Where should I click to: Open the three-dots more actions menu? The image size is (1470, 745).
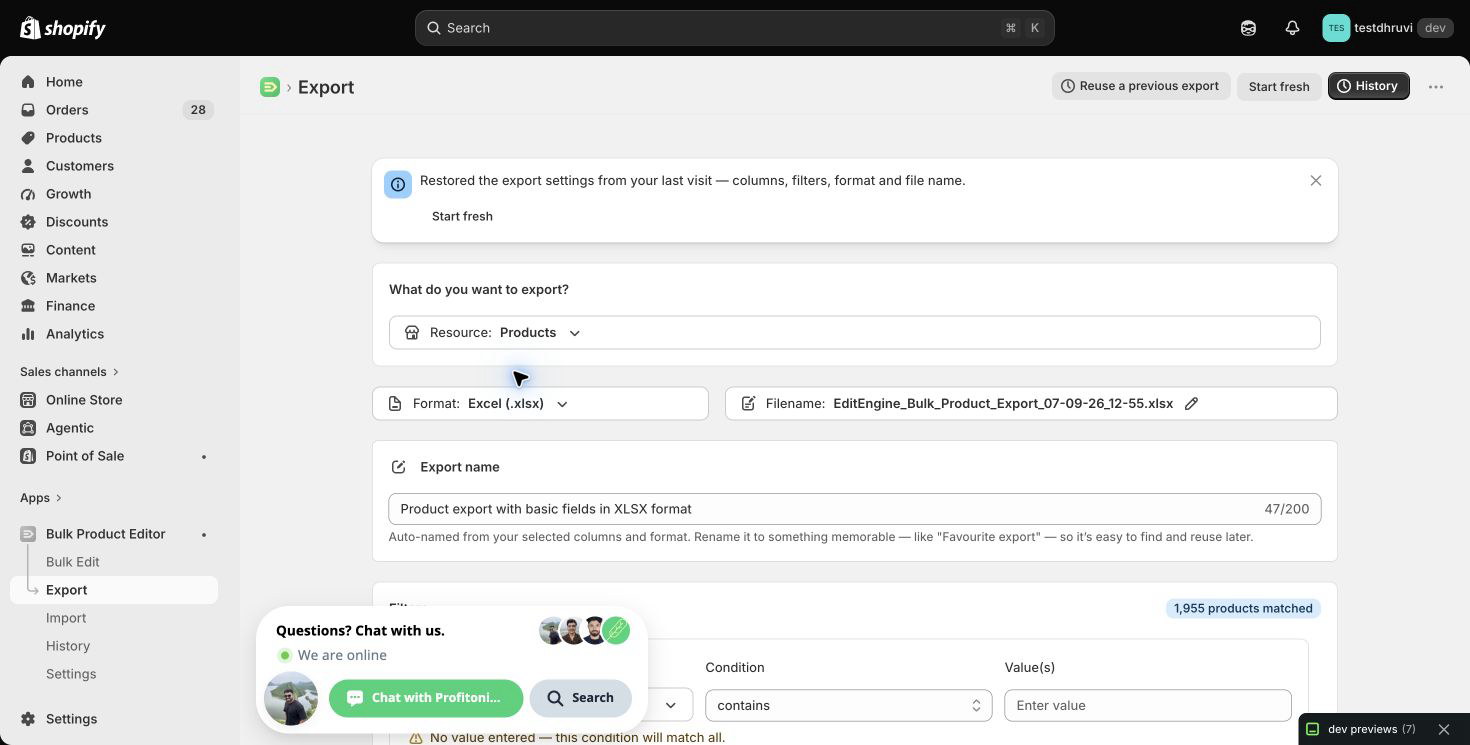(x=1436, y=87)
